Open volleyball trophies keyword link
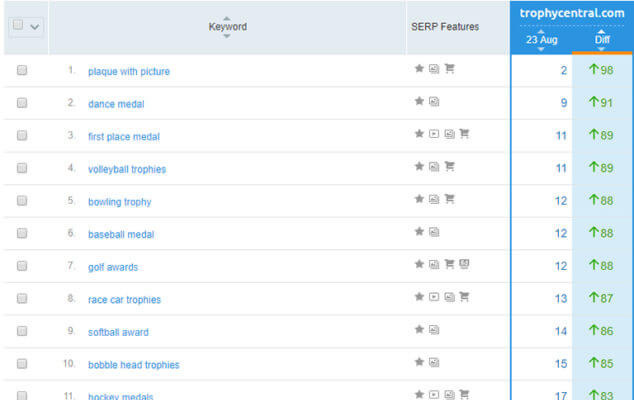The height and width of the screenshot is (400, 634). click(x=127, y=169)
